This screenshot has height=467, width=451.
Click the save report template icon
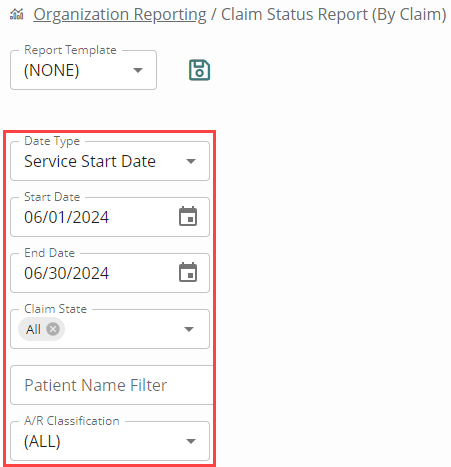[199, 70]
